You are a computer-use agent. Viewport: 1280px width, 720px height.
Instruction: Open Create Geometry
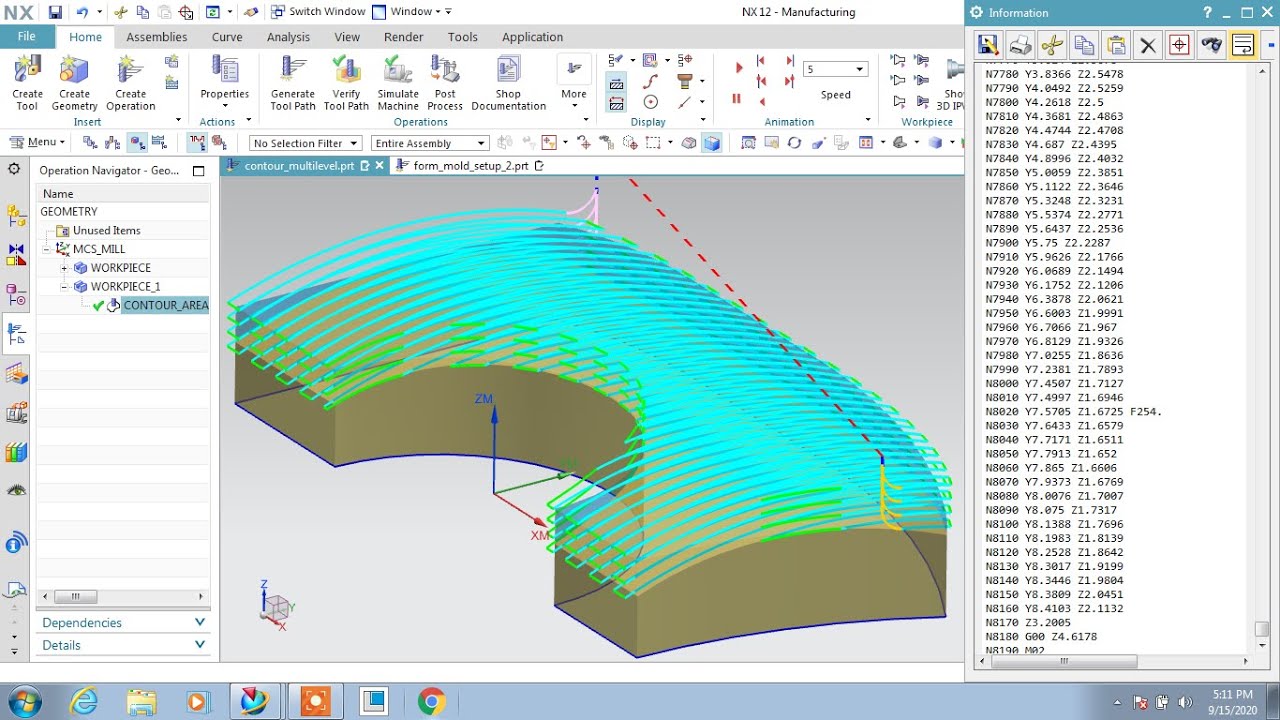coord(74,82)
